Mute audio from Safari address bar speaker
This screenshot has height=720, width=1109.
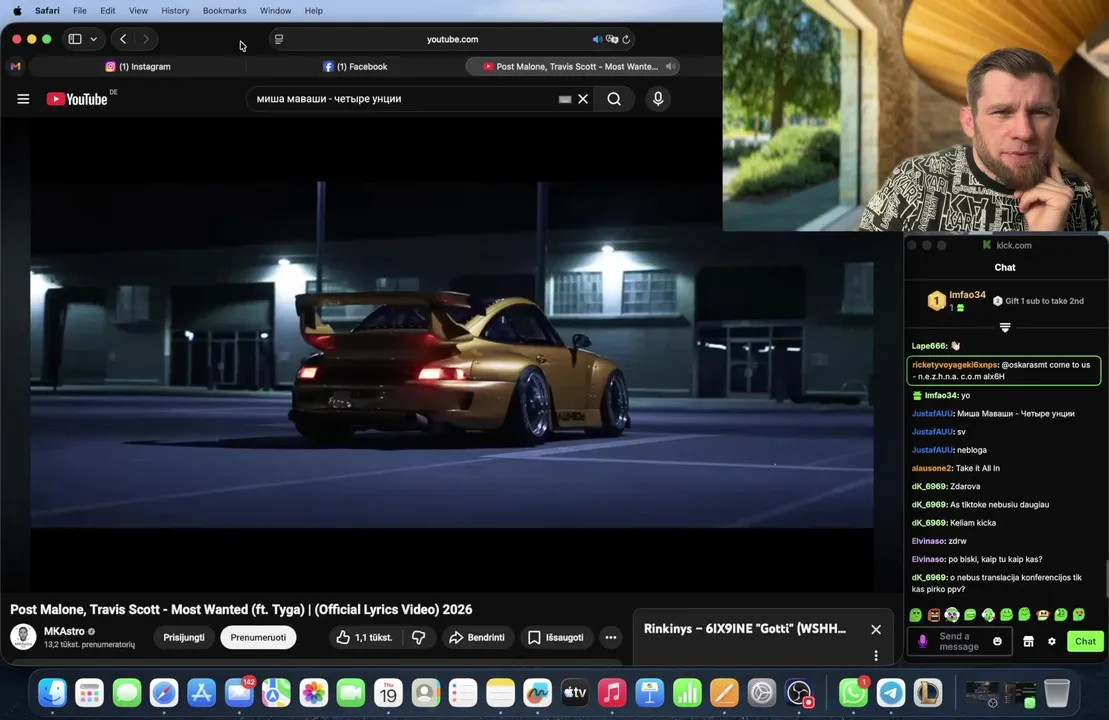click(x=596, y=40)
